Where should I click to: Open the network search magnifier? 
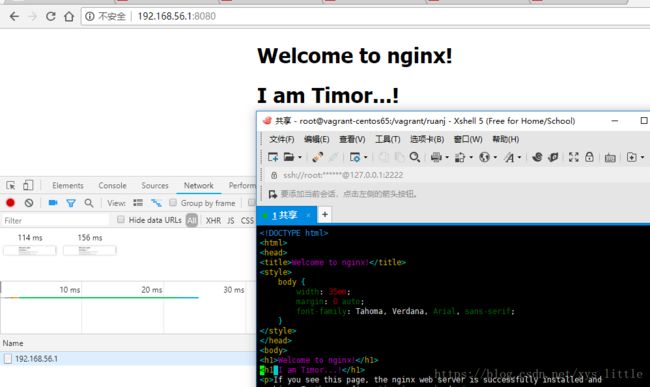[x=89, y=203]
